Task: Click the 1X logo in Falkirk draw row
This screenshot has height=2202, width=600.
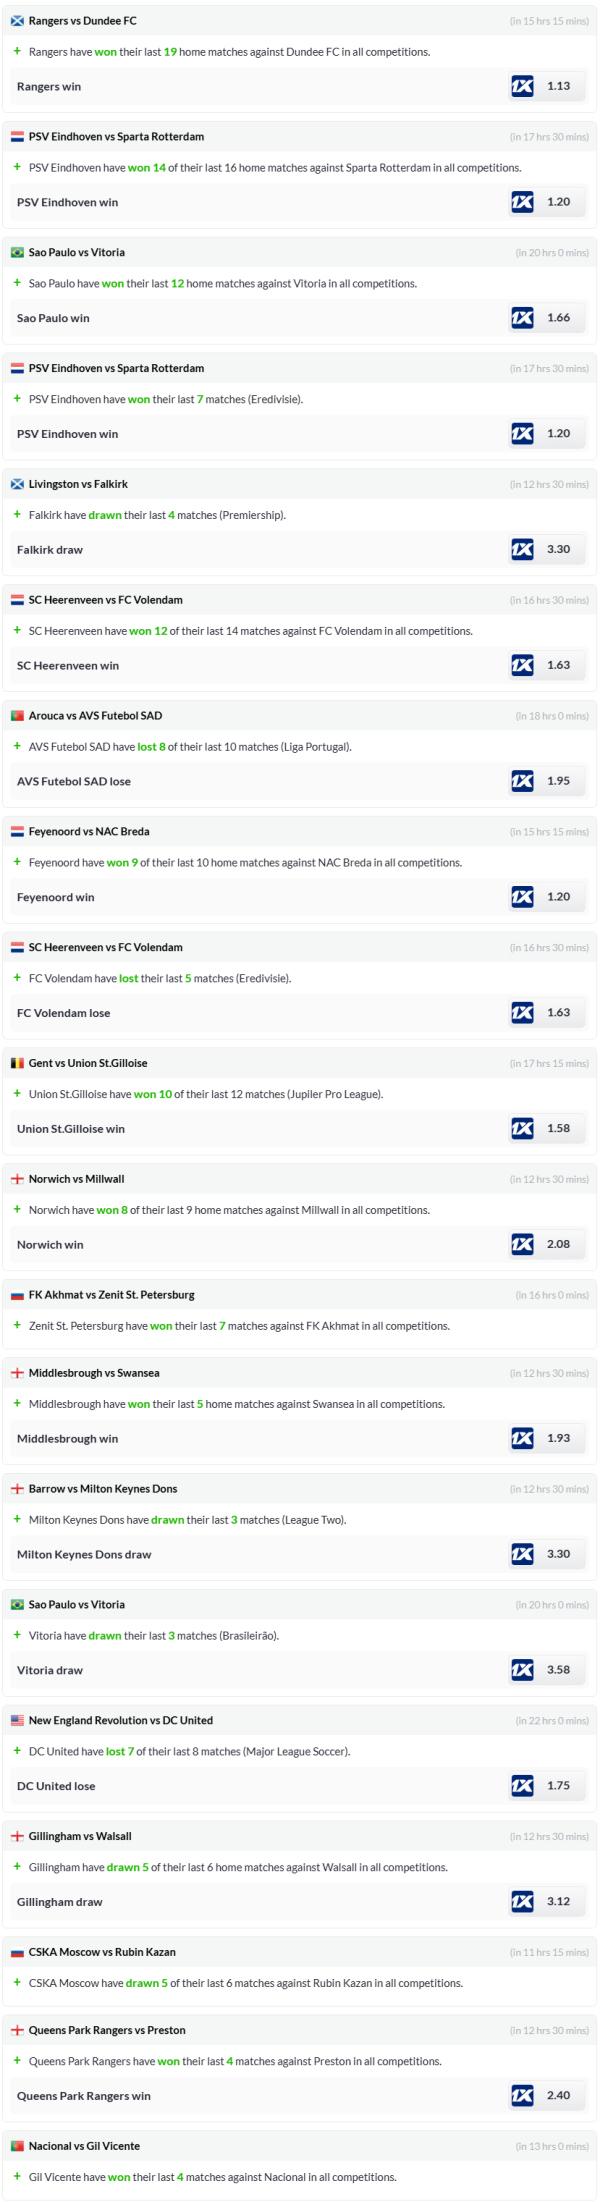Action: (522, 549)
